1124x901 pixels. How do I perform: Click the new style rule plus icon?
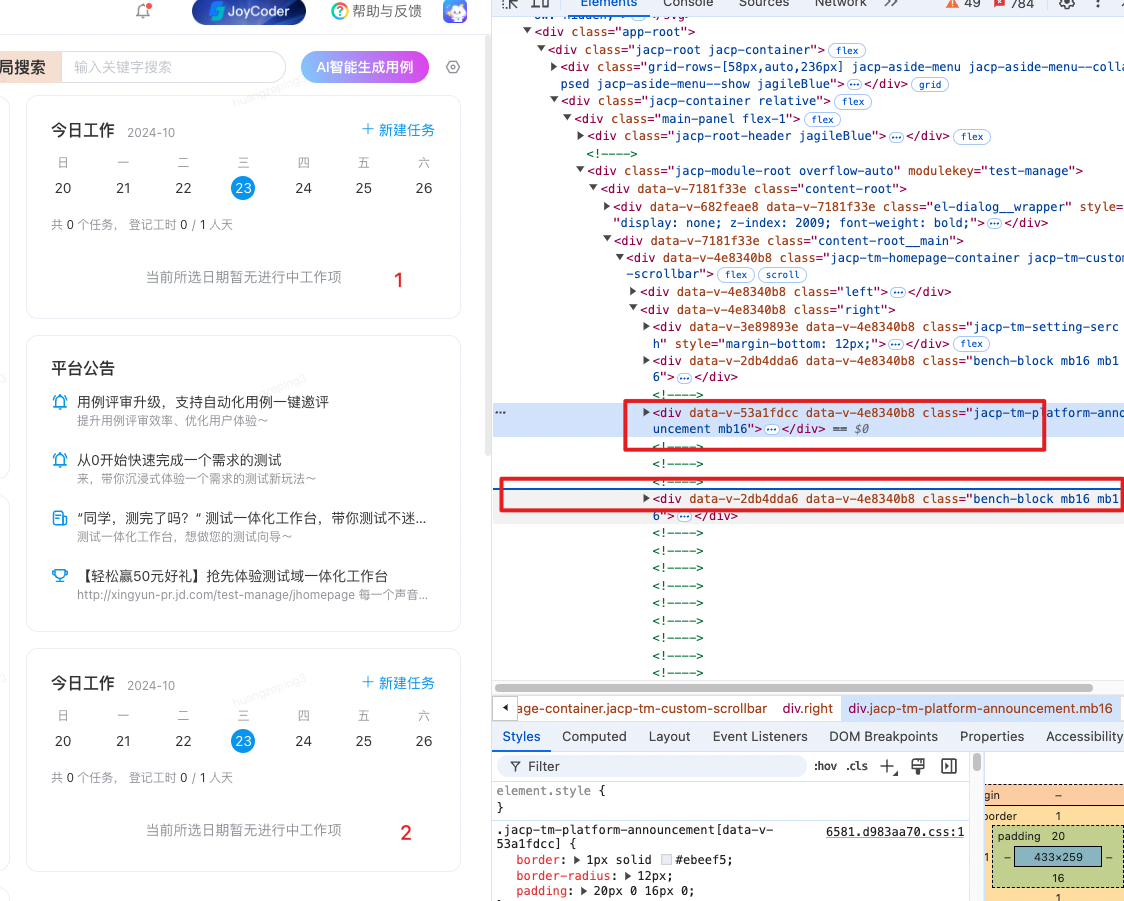click(888, 766)
